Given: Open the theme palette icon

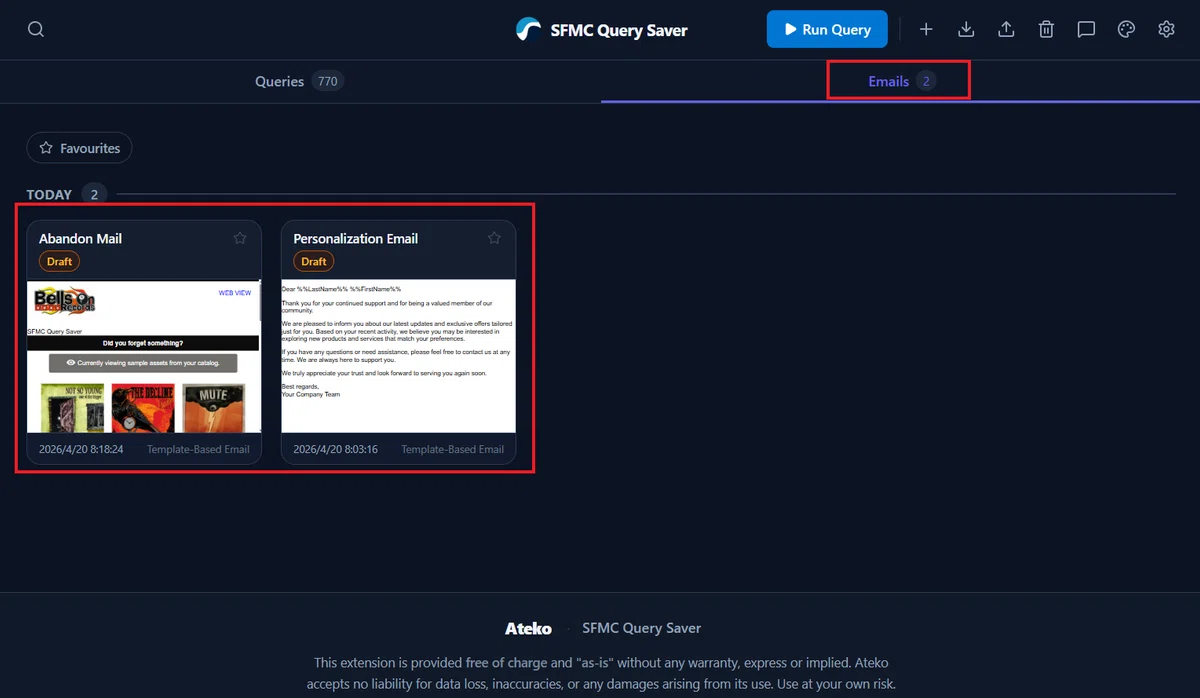Looking at the screenshot, I should (x=1126, y=30).
